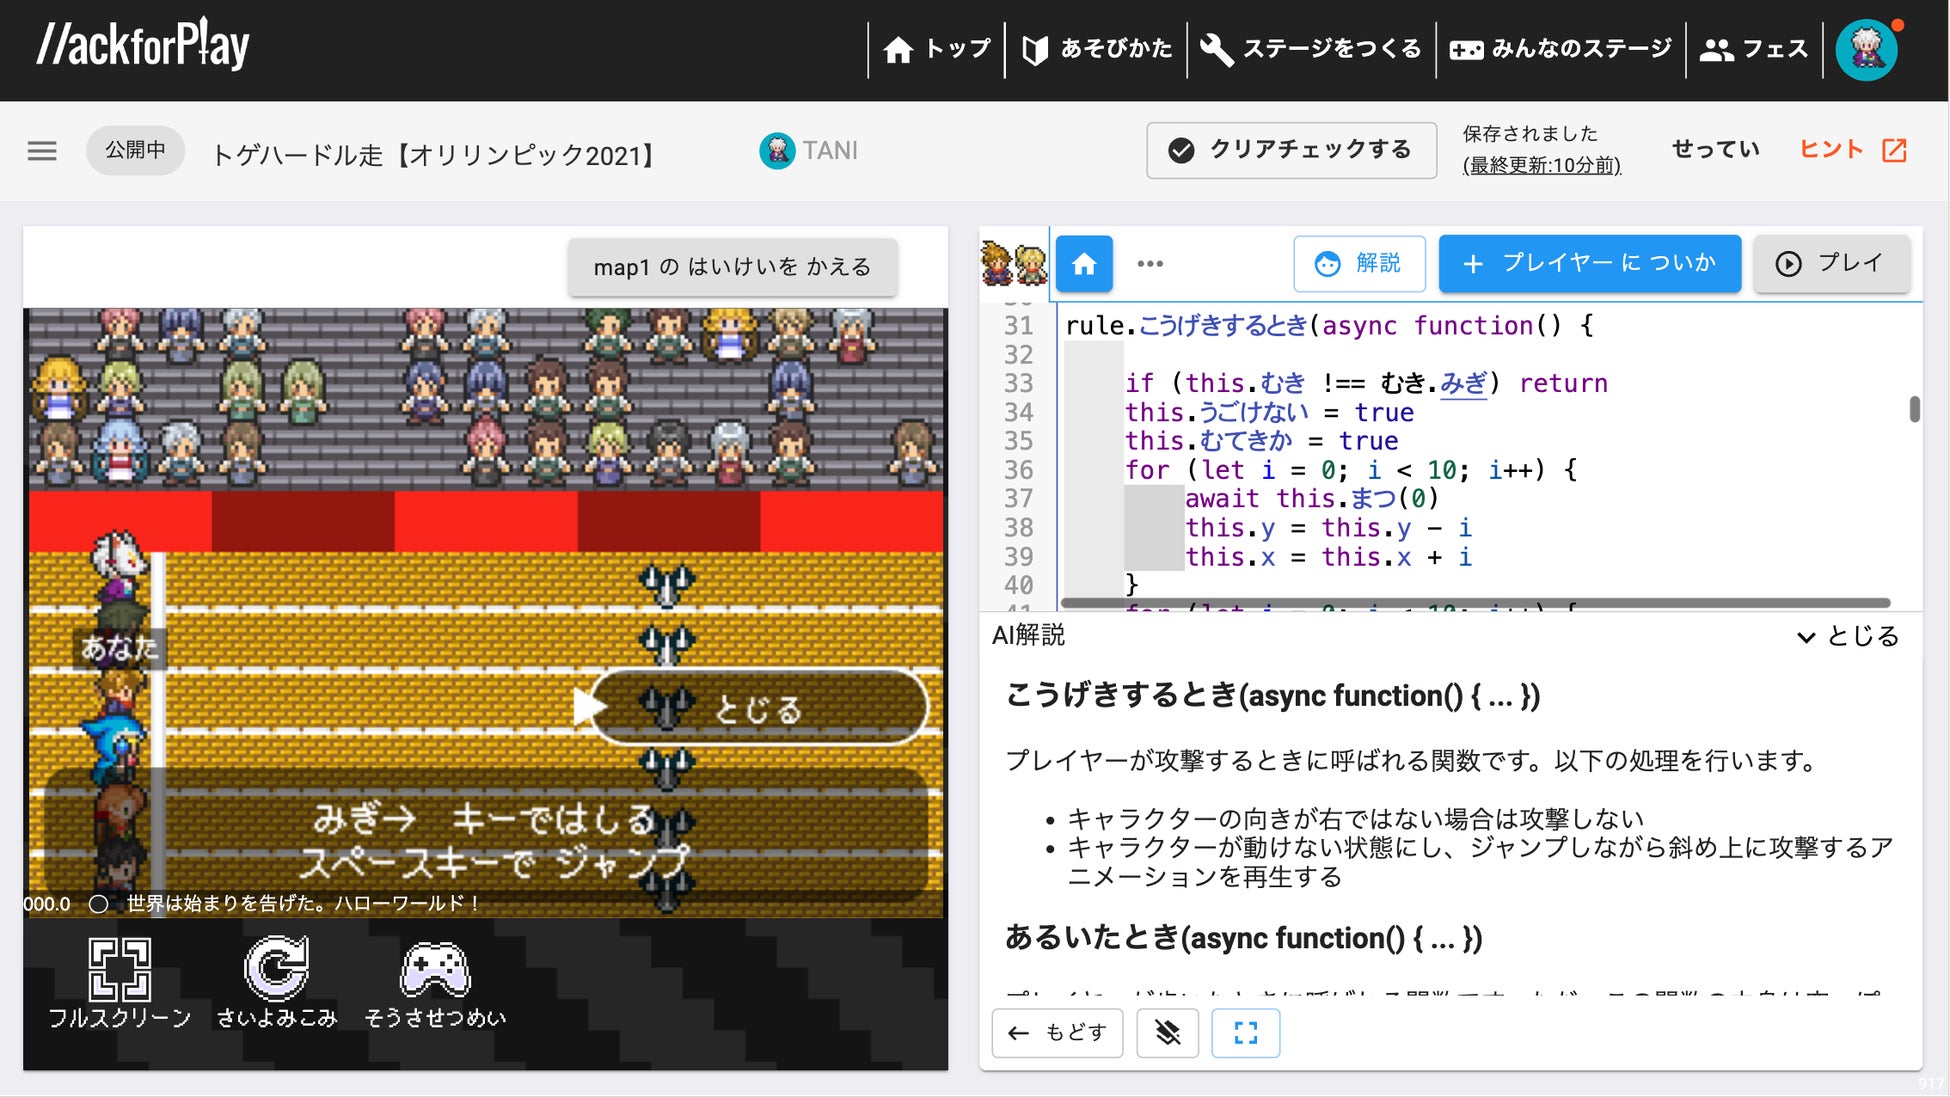This screenshot has width=1950, height=1097.
Task: Click the character sprites asset icon
Action: point(1013,264)
